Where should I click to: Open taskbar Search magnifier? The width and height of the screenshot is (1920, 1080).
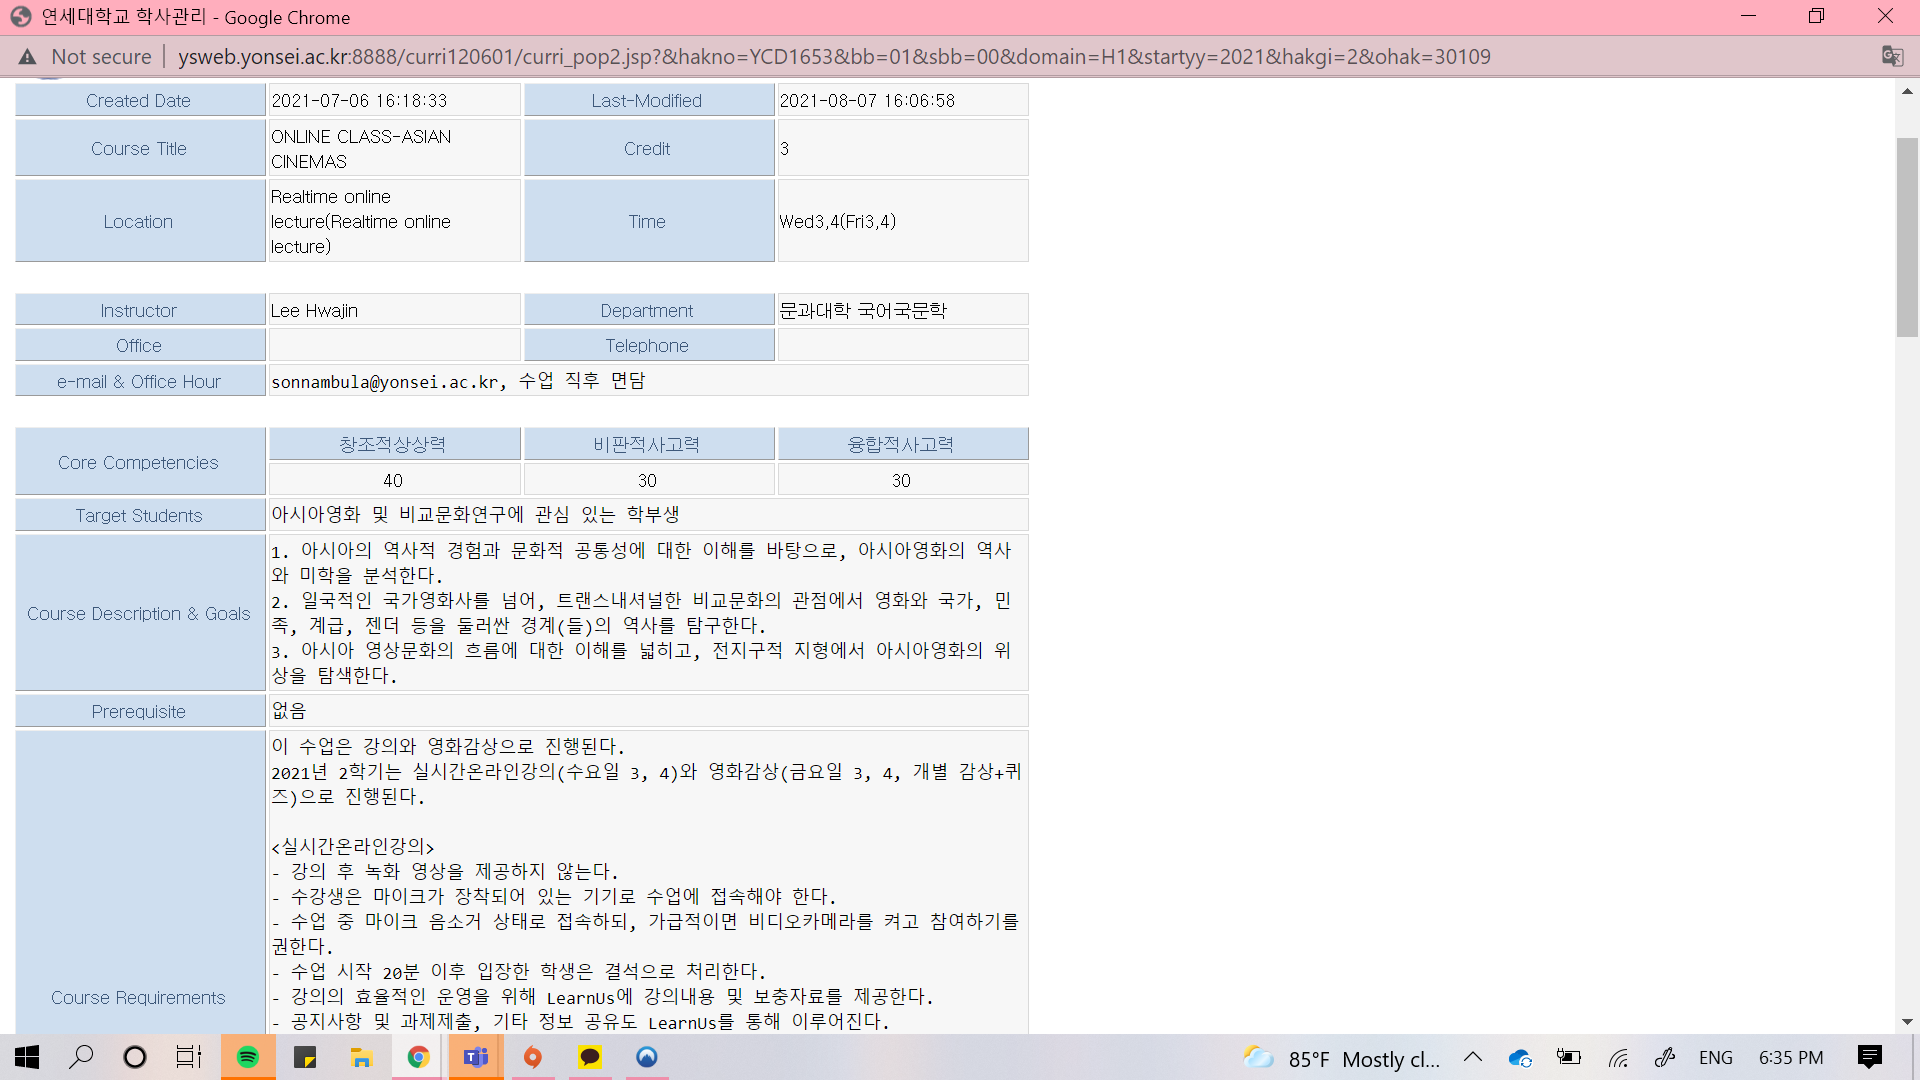click(81, 1057)
